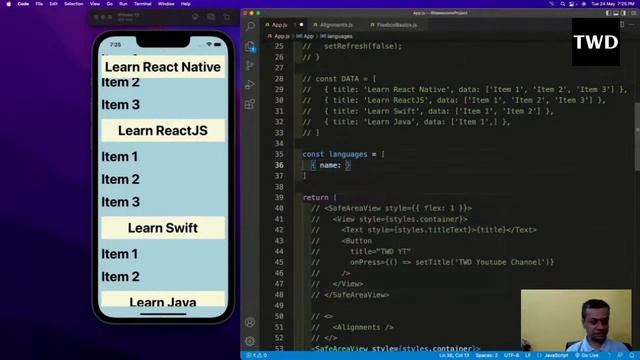Viewport: 640px width, 360px height.
Task: Toggle the bottom panel layout icon
Action: pyautogui.click(x=616, y=13)
